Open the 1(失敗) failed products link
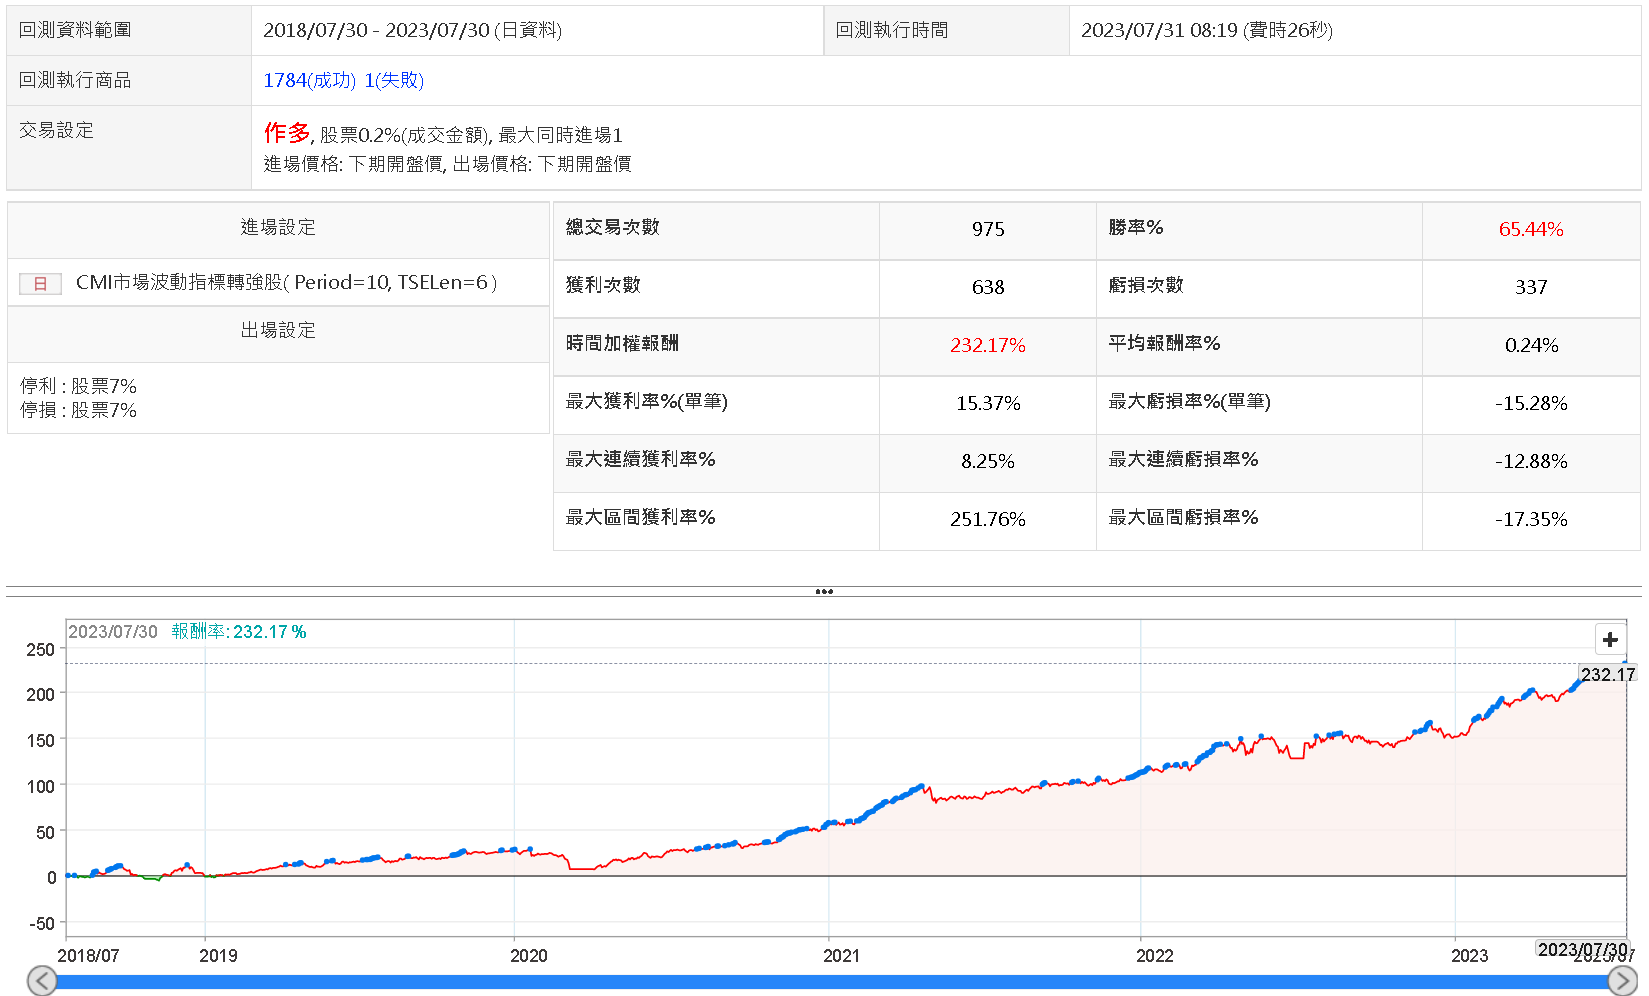 point(394,80)
